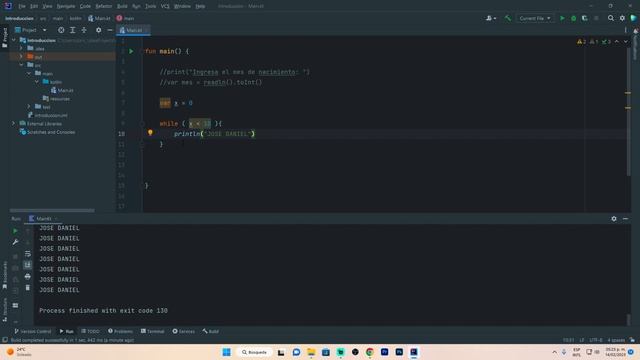Open the Version Control tool window
This screenshot has width=640, height=360.
(x=33, y=331)
